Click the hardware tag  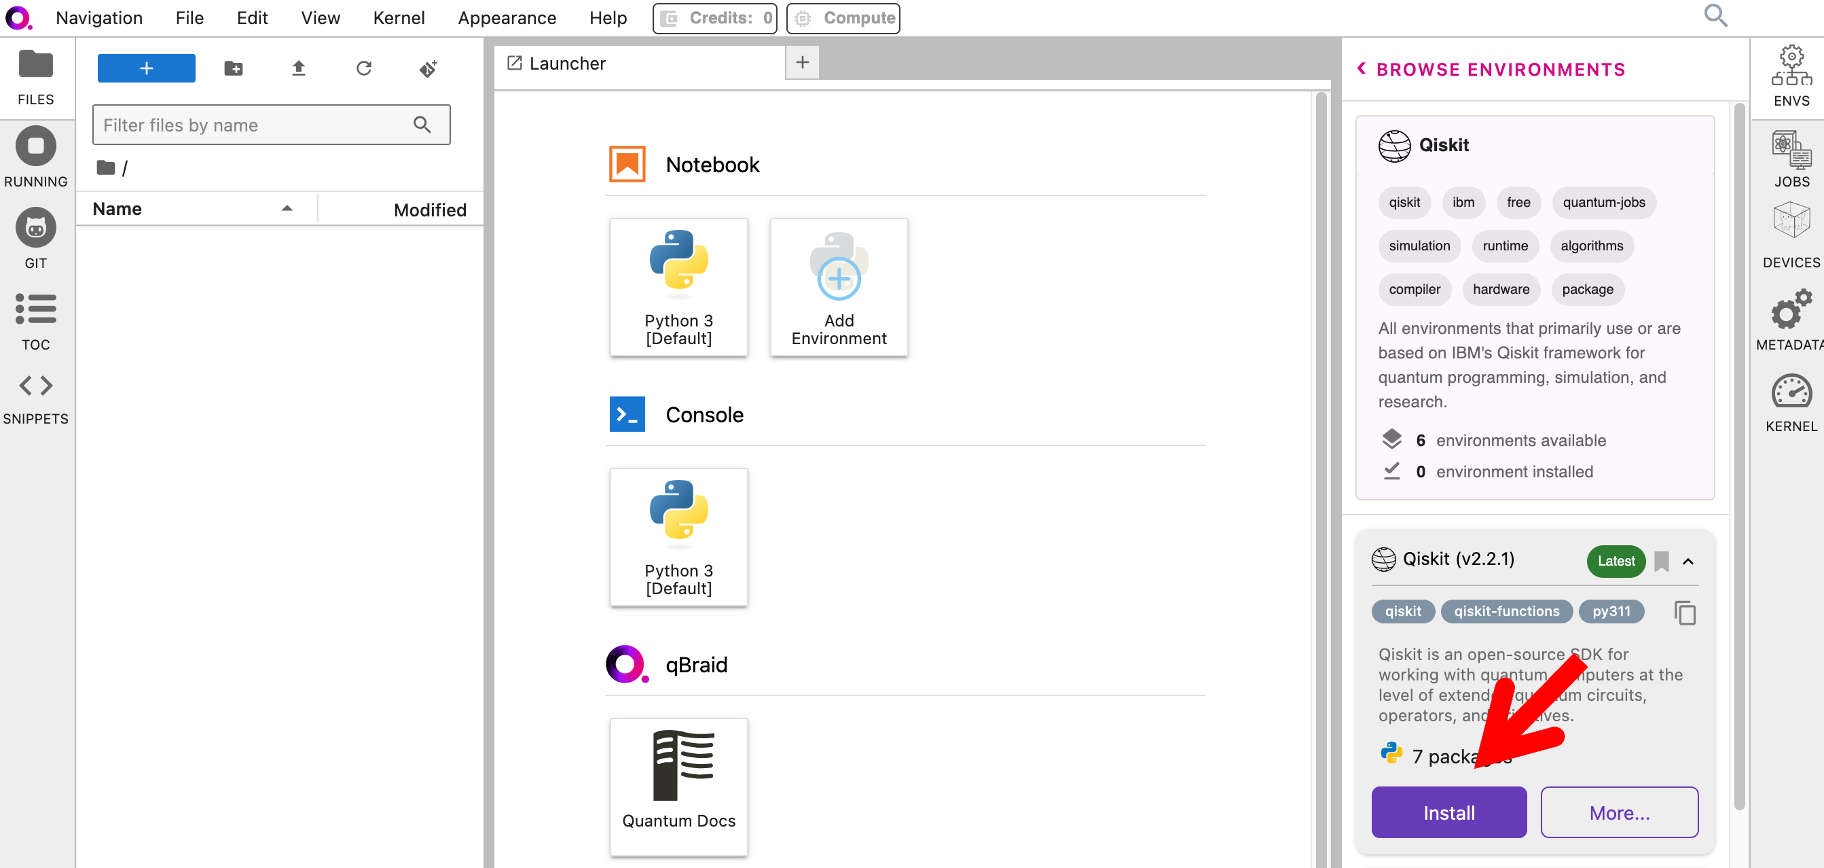(1501, 290)
